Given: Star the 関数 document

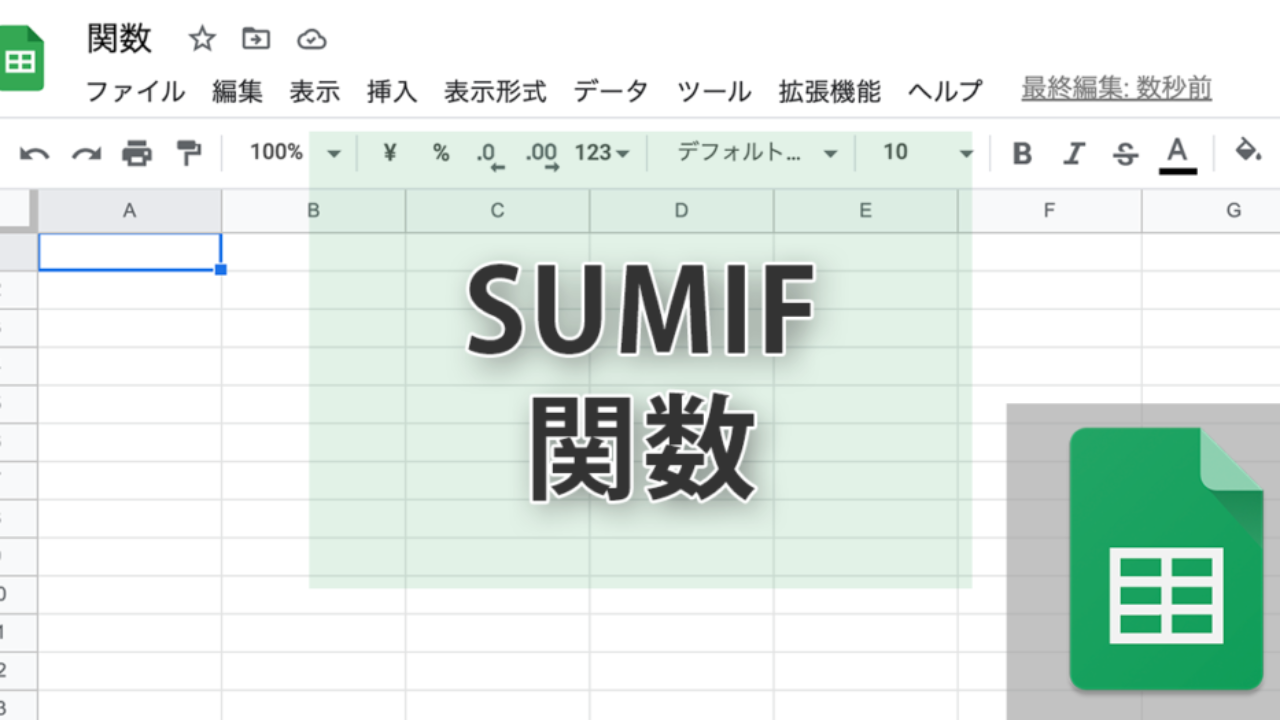Looking at the screenshot, I should (202, 39).
